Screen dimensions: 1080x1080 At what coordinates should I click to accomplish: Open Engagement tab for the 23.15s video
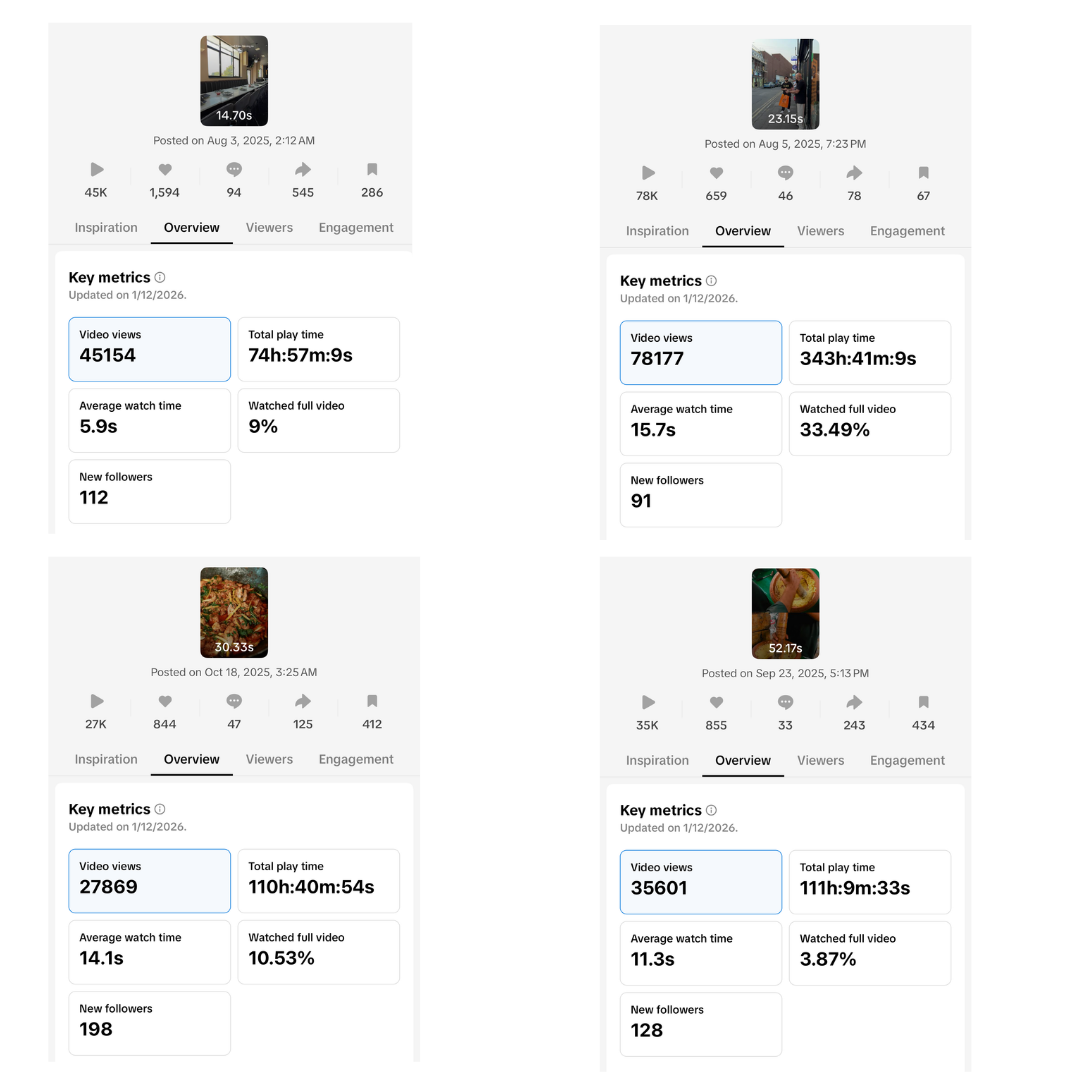coord(907,231)
